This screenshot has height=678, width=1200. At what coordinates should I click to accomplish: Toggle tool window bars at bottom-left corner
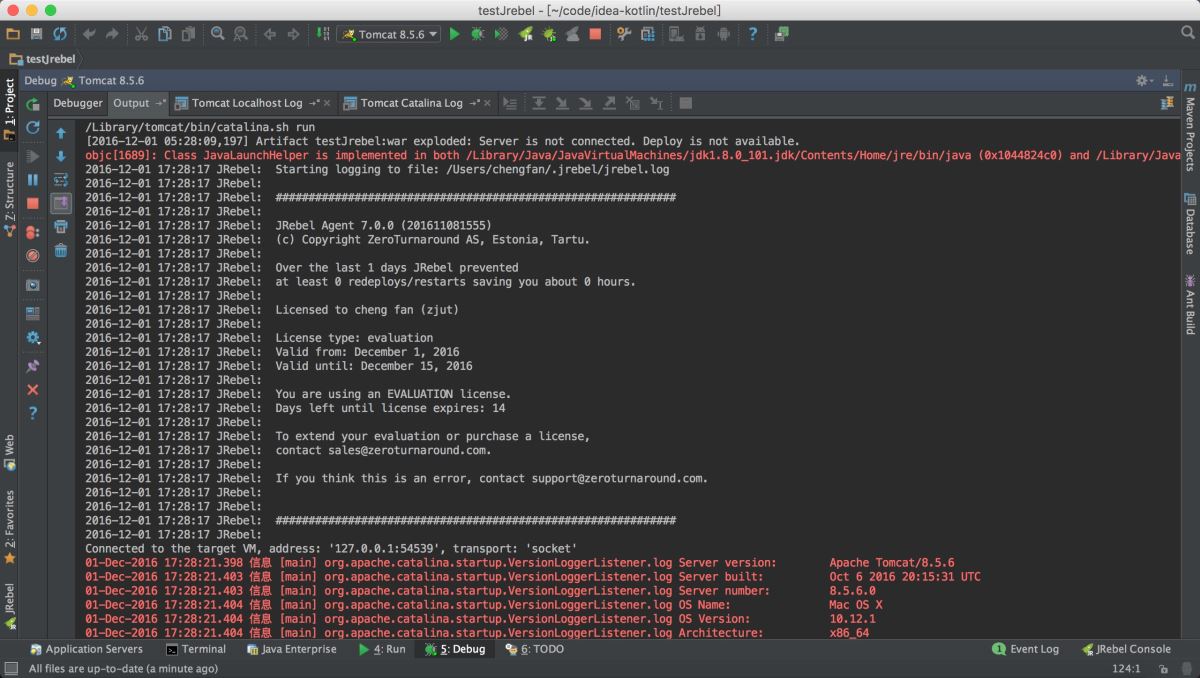point(11,668)
